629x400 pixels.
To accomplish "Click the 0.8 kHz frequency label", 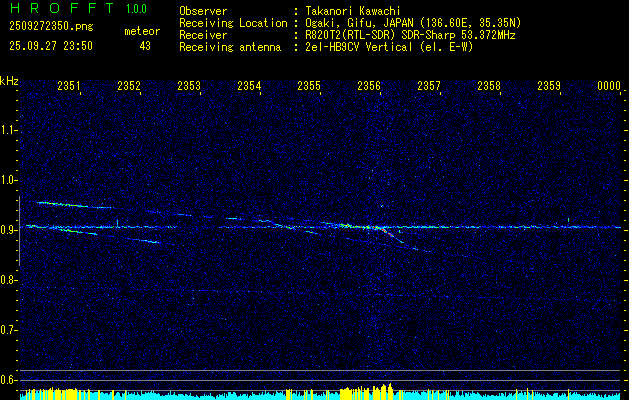I will point(8,280).
